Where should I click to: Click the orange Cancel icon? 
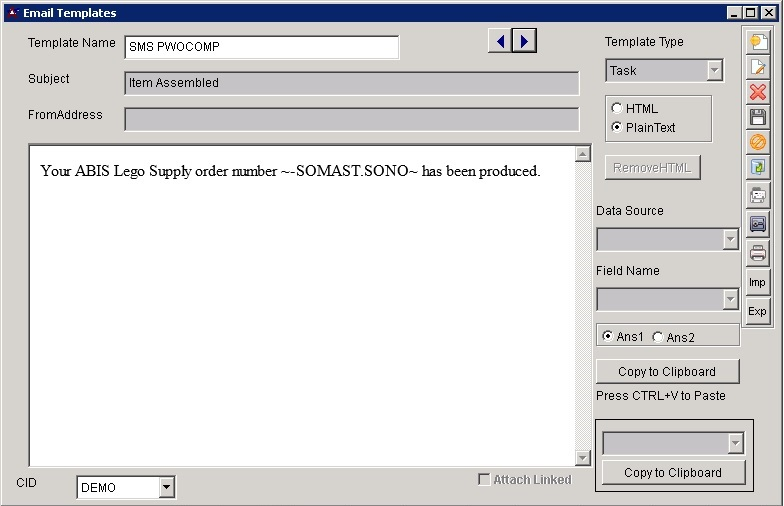(x=758, y=142)
